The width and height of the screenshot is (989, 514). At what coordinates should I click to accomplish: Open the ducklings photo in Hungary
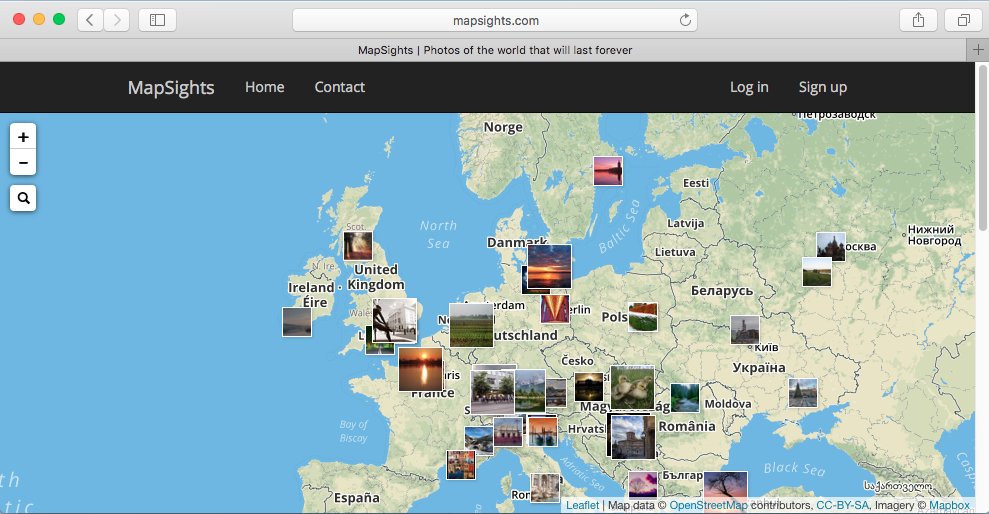[x=632, y=388]
